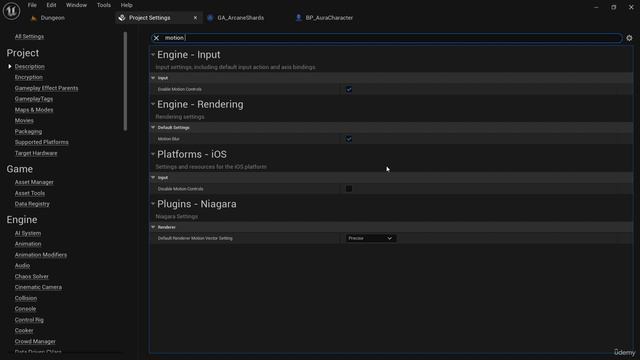Switch to the BP_AuraCharacter tab
This screenshot has height=360, width=640.
coord(329,18)
